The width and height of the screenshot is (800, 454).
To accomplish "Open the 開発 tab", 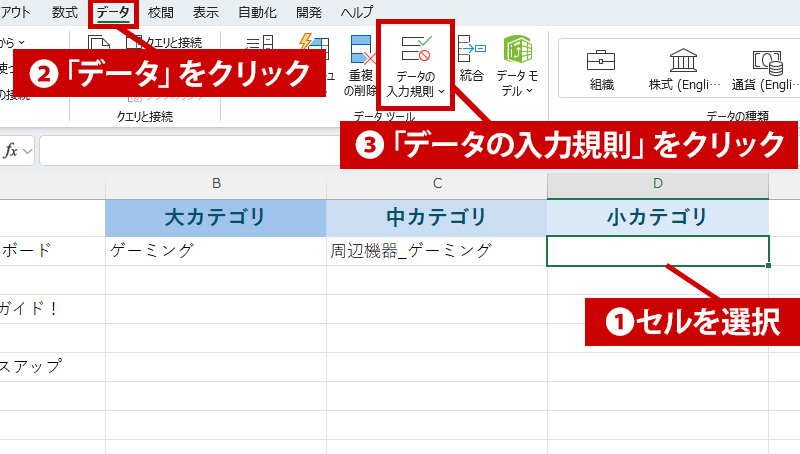I will [x=309, y=11].
